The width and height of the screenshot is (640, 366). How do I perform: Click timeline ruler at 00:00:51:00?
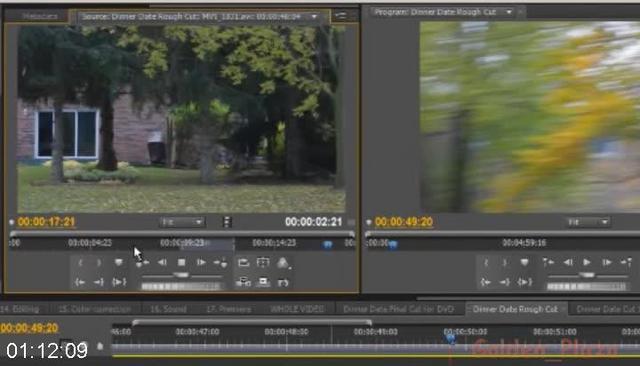point(555,332)
